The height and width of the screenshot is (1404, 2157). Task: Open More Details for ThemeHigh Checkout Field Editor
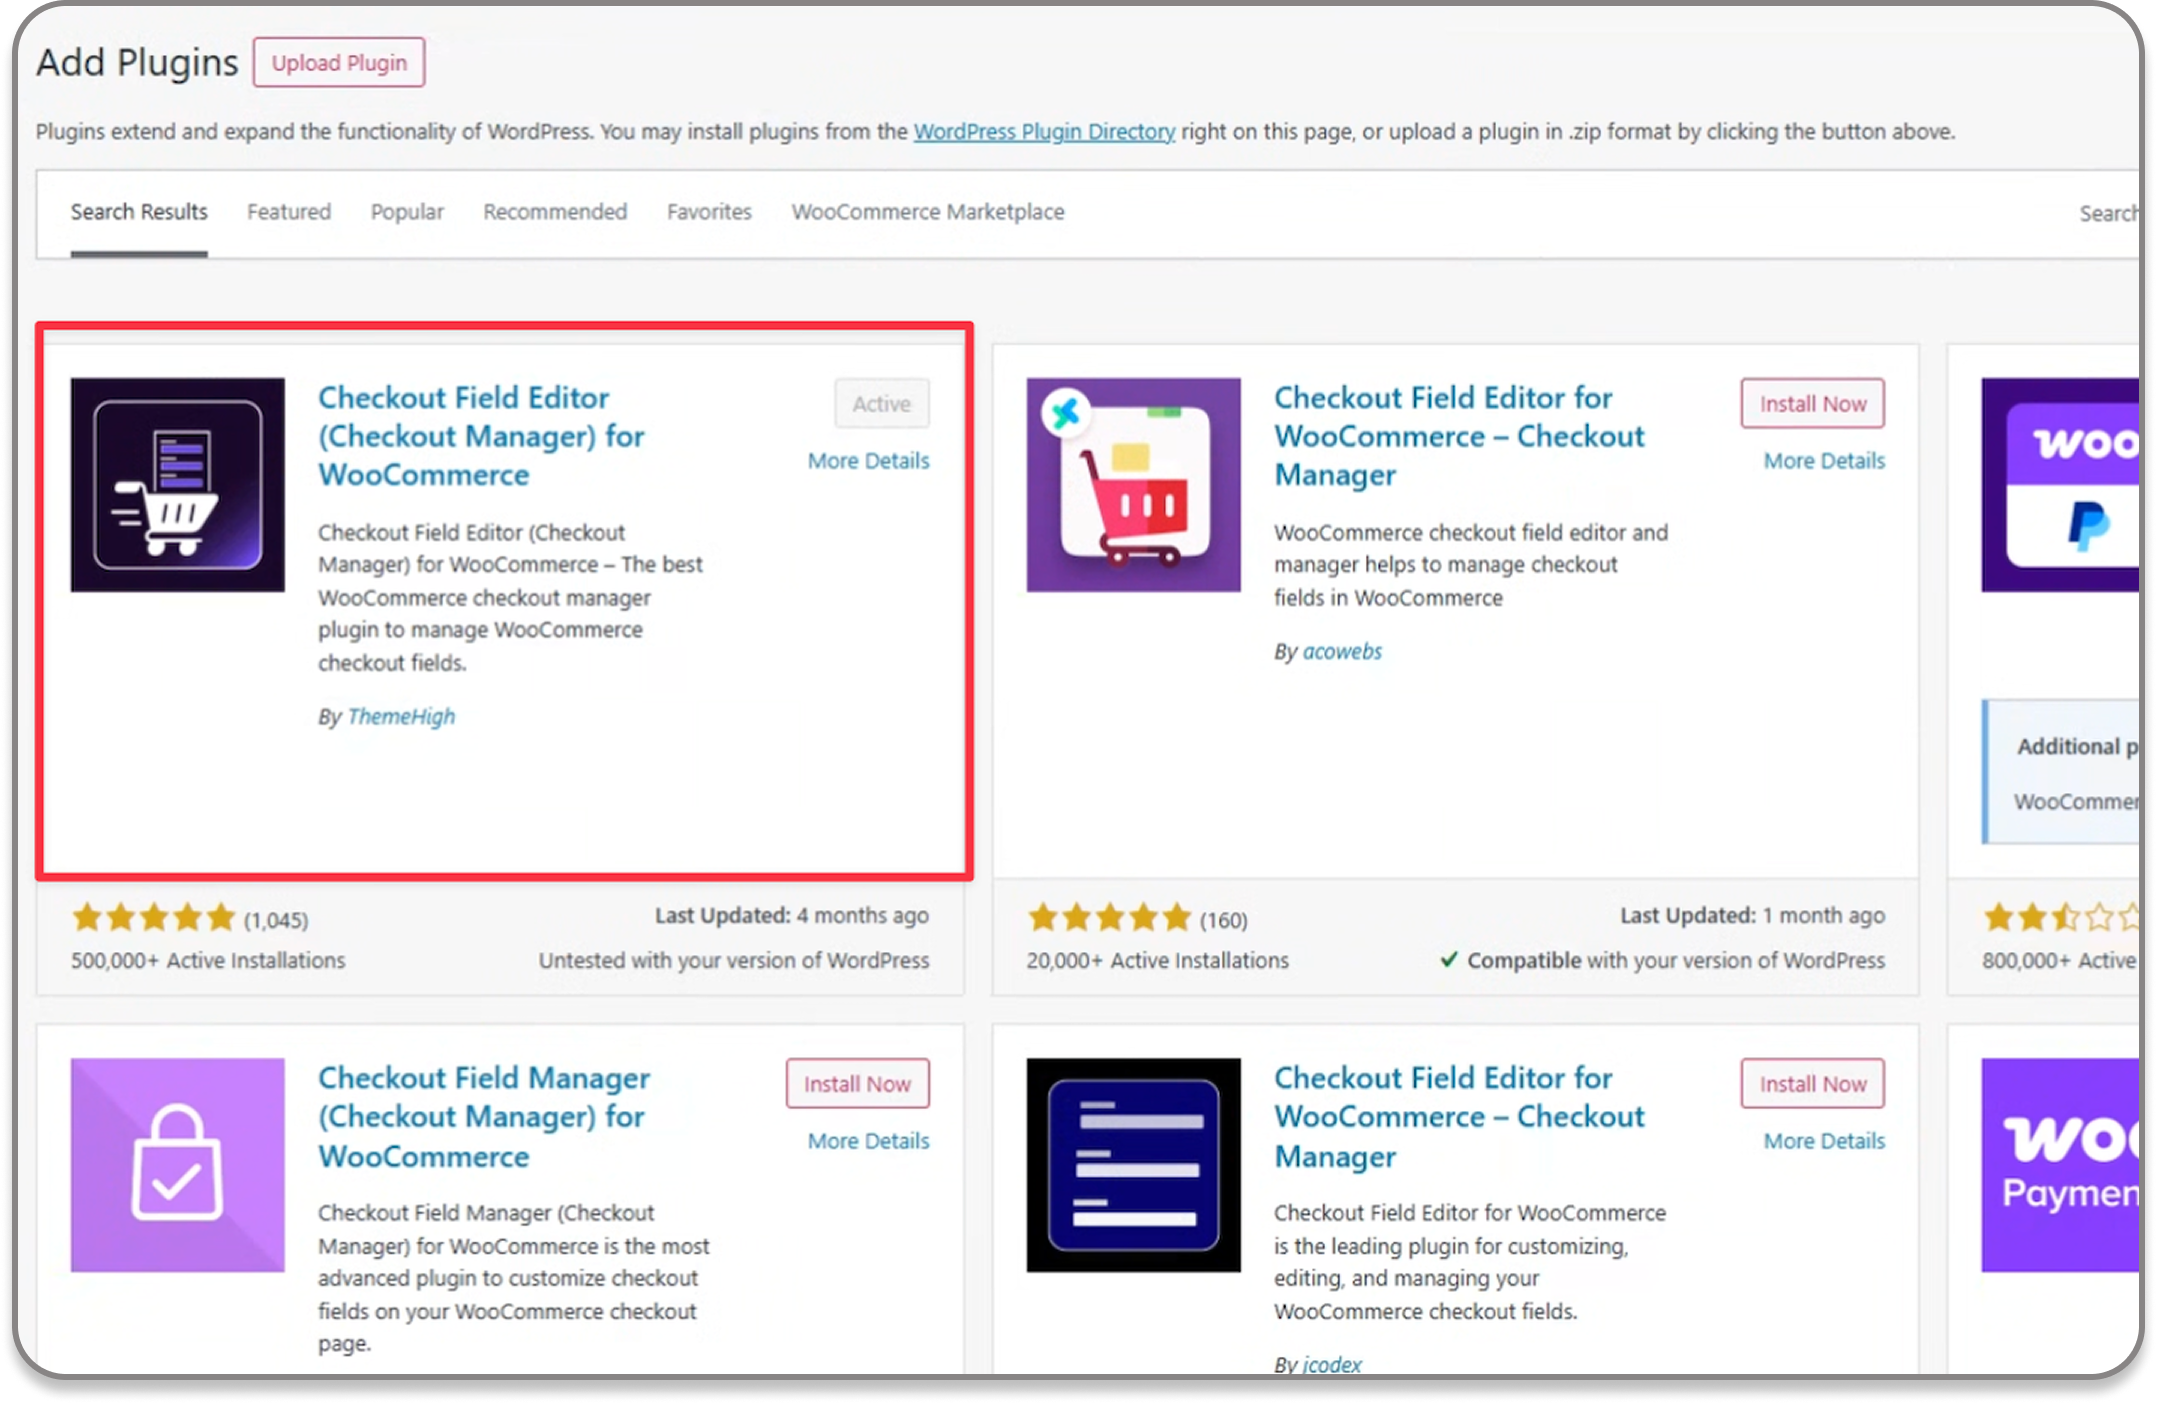(868, 461)
